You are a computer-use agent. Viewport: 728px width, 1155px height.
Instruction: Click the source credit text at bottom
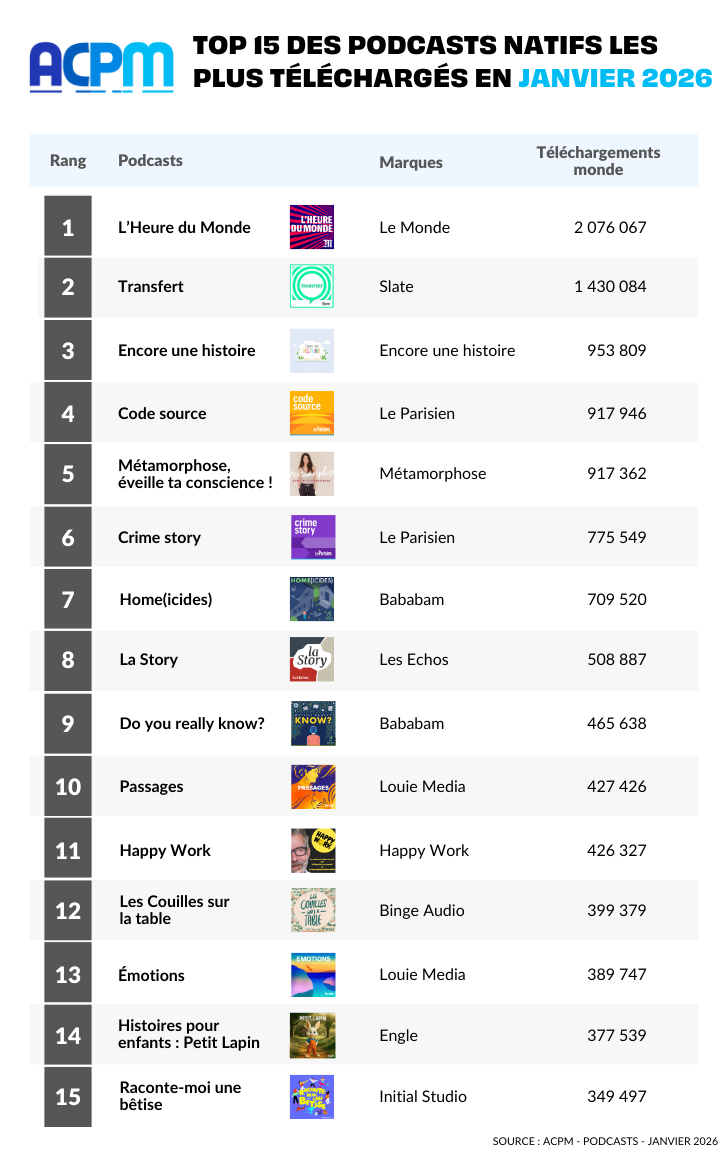point(605,1141)
